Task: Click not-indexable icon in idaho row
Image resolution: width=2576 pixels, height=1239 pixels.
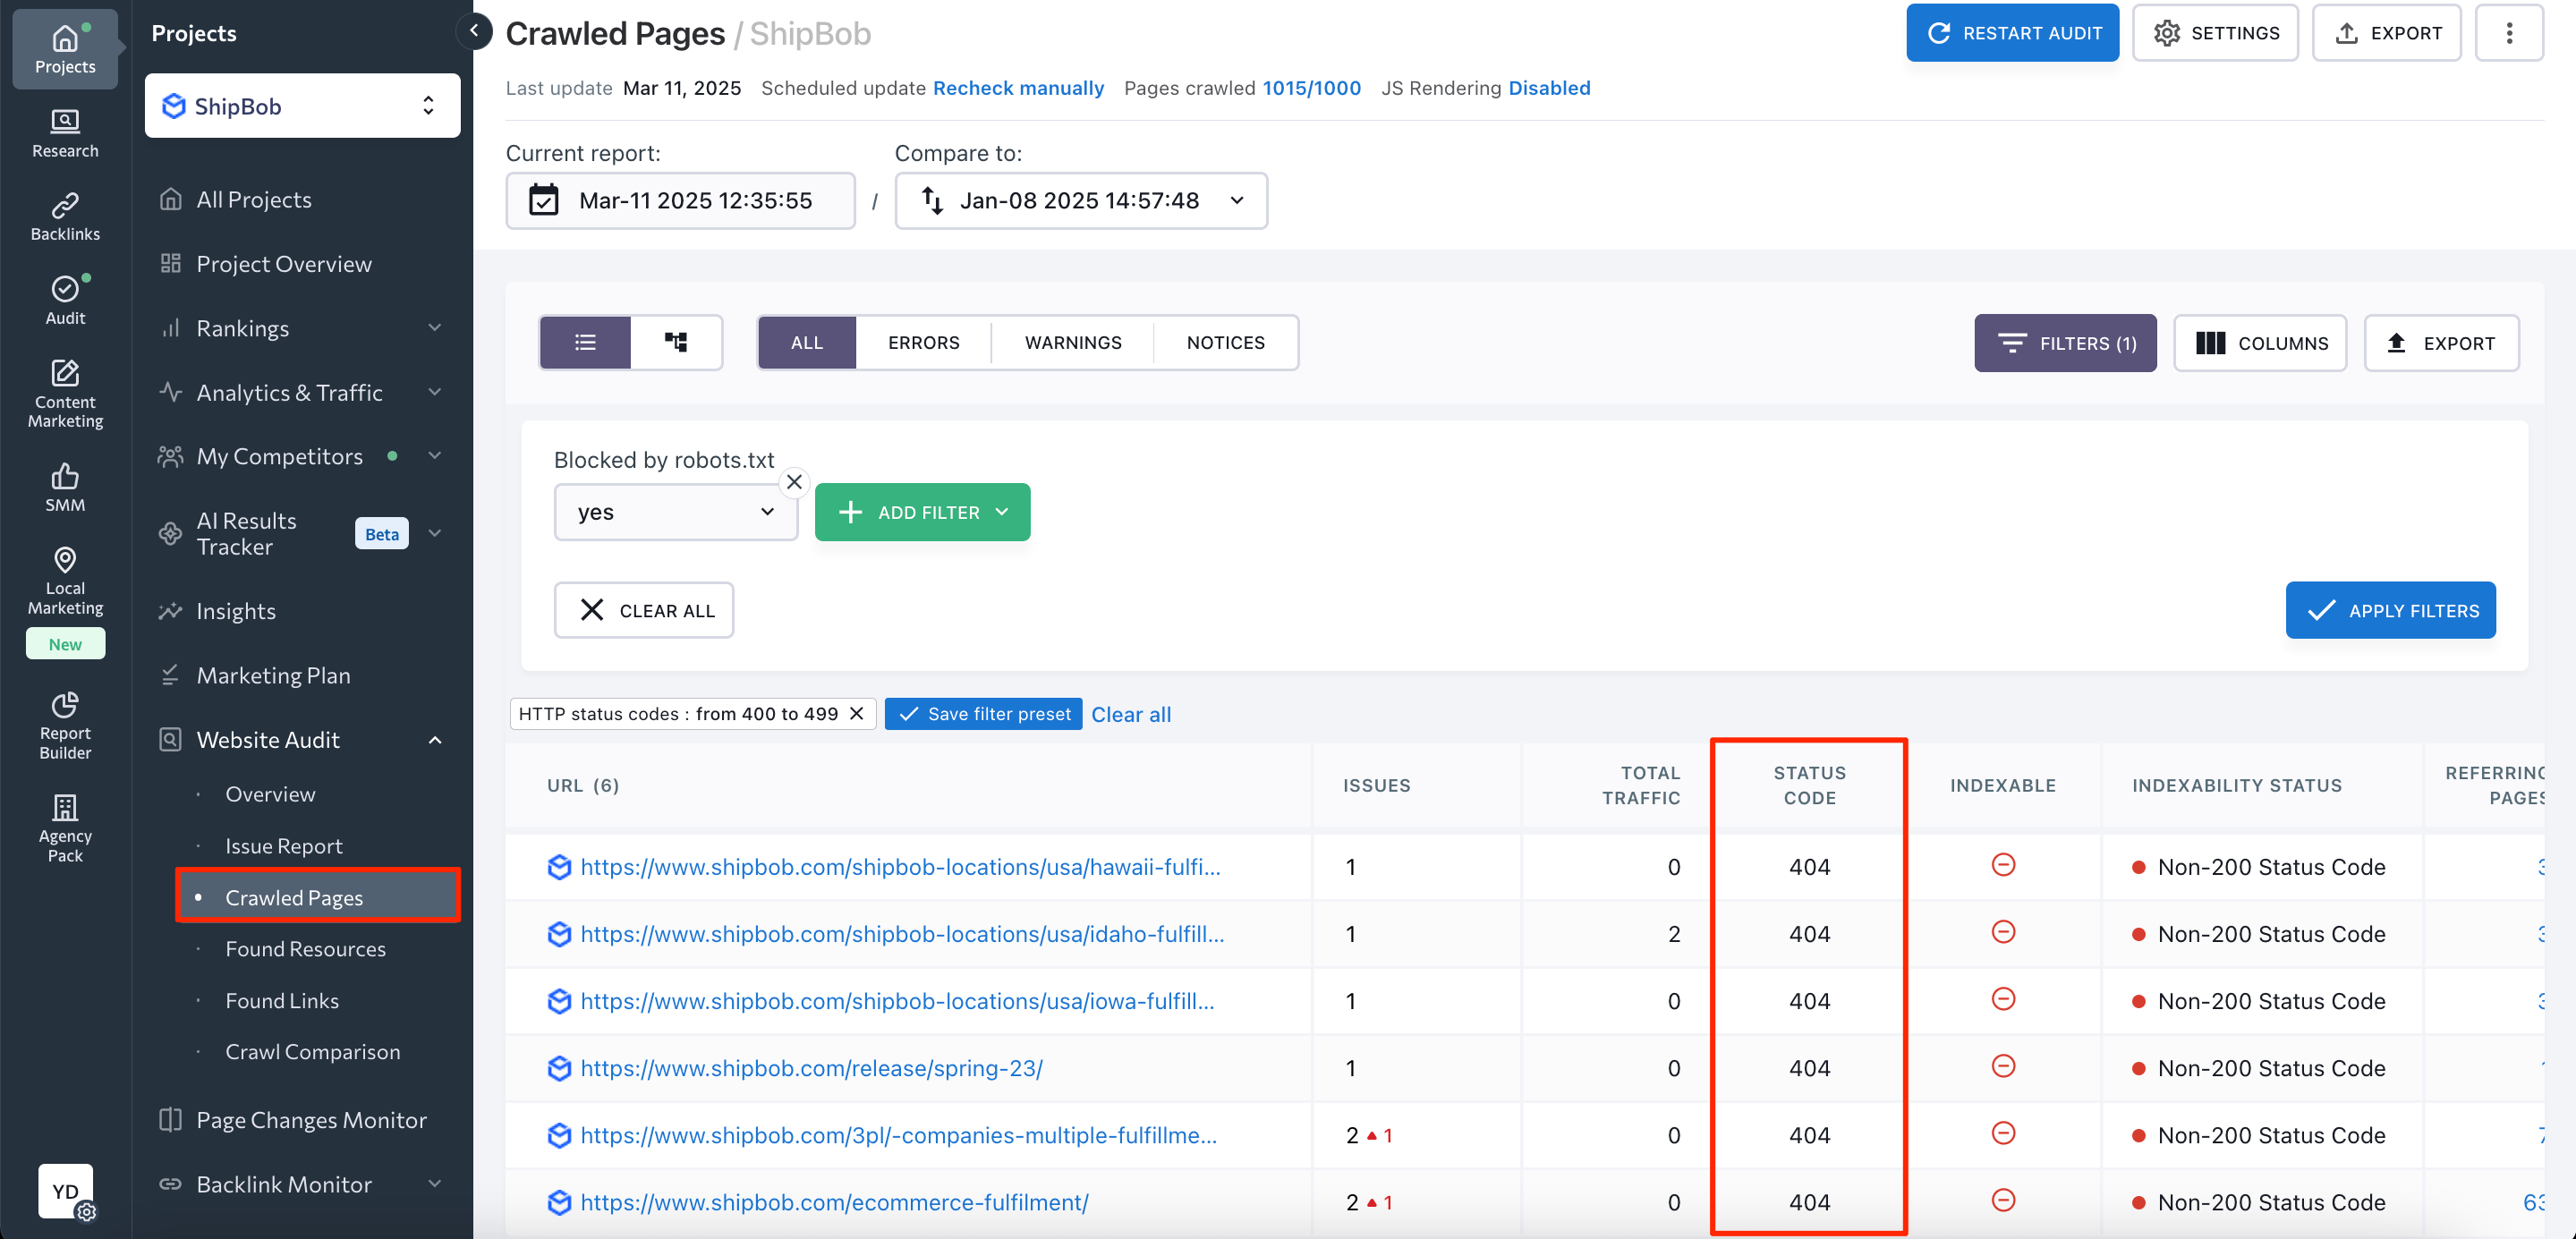Action: point(2002,931)
